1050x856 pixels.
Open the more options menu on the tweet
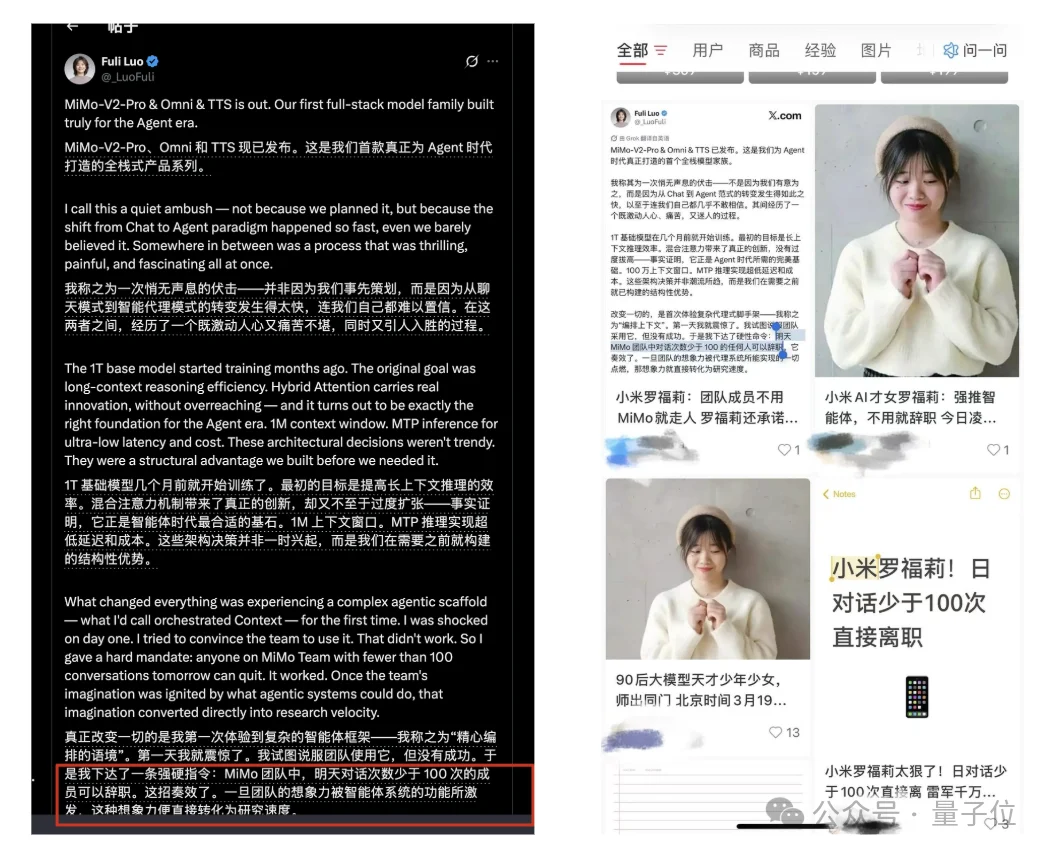(492, 61)
